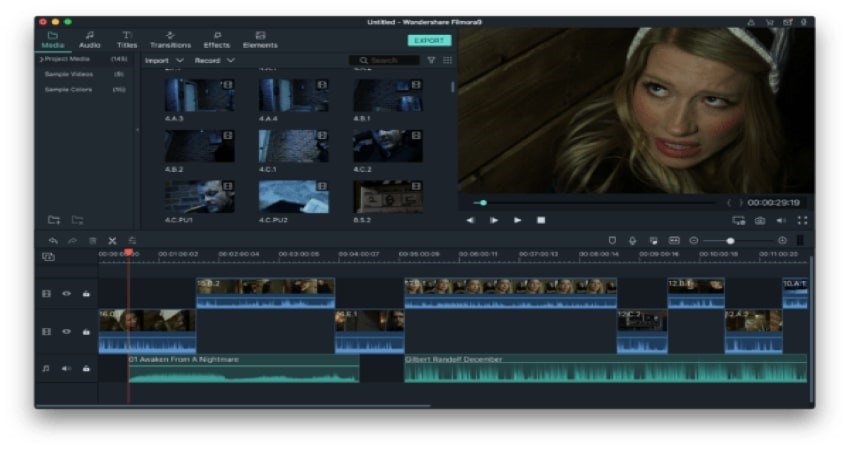Click the timeline playhead marker
Image resolution: width=850 pixels, height=450 pixels.
pos(128,252)
